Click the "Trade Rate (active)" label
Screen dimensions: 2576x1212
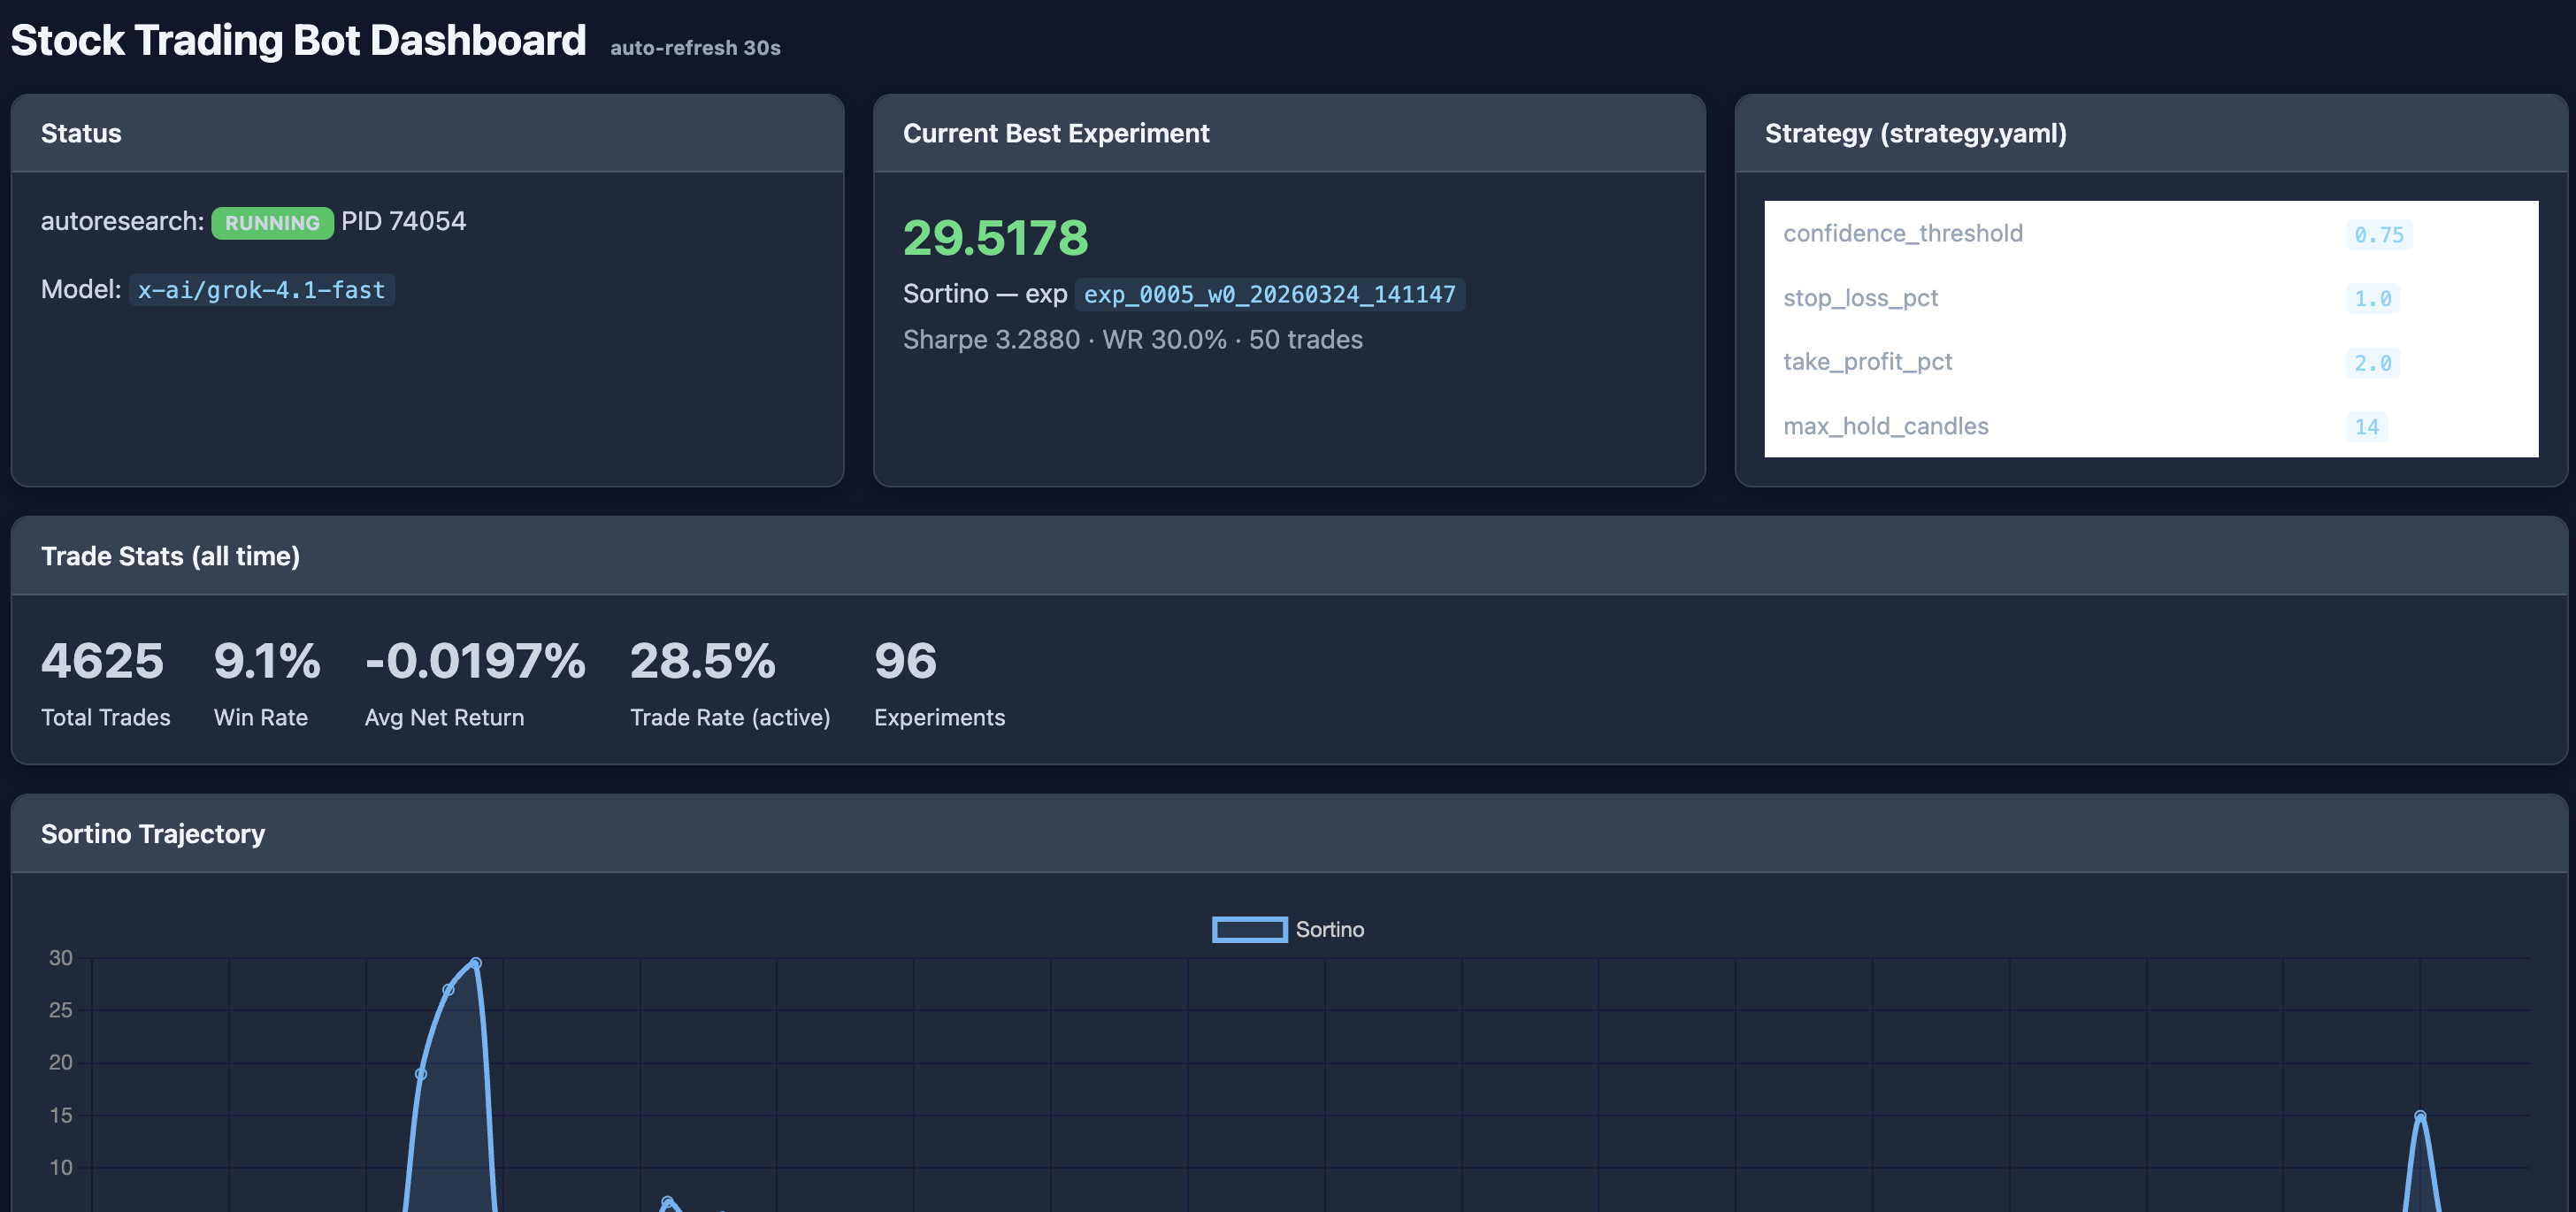pyautogui.click(x=730, y=717)
